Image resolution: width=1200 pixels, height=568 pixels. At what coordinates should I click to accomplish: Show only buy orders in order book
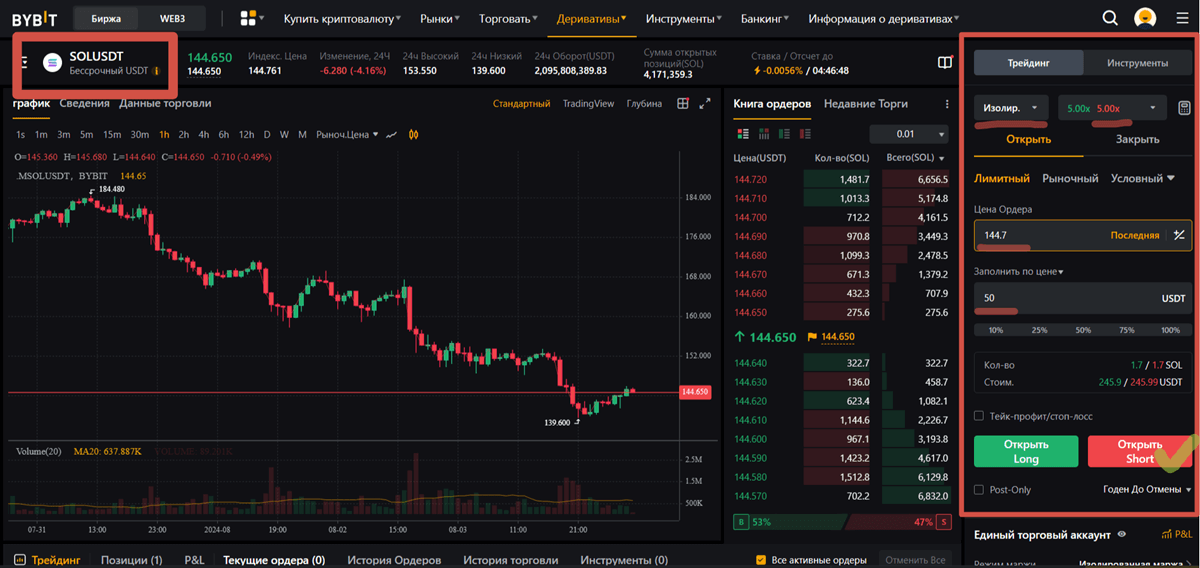[783, 134]
